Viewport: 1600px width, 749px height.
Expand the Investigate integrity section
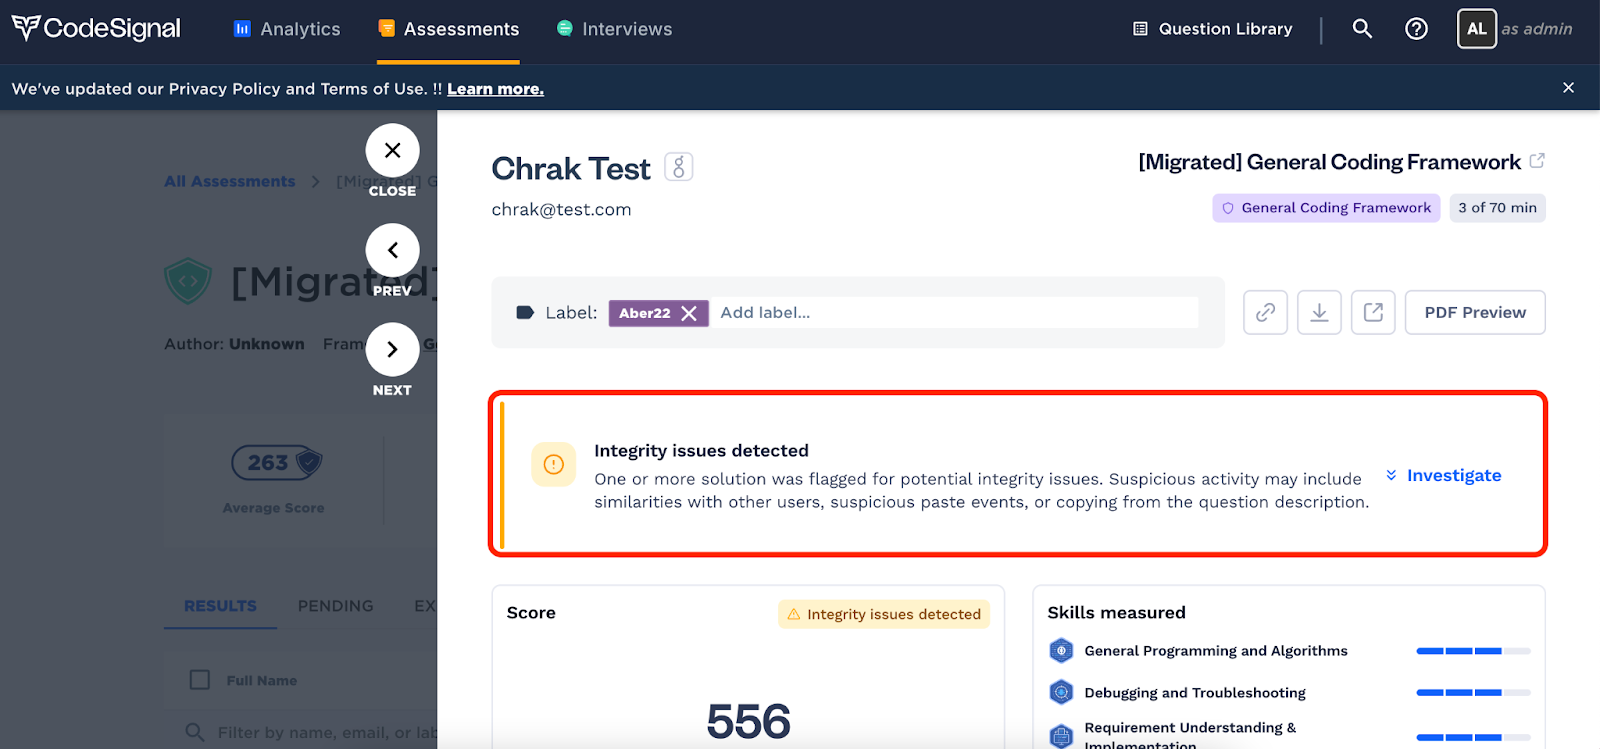(1443, 475)
